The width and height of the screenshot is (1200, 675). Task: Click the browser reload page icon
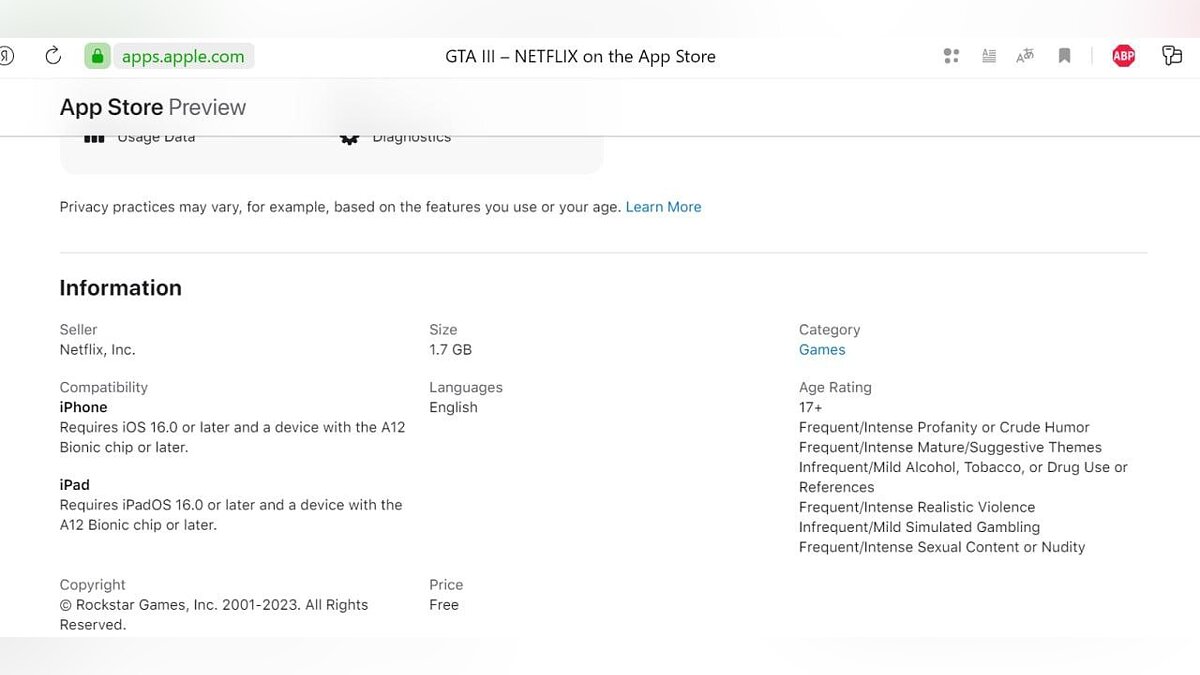(x=53, y=56)
